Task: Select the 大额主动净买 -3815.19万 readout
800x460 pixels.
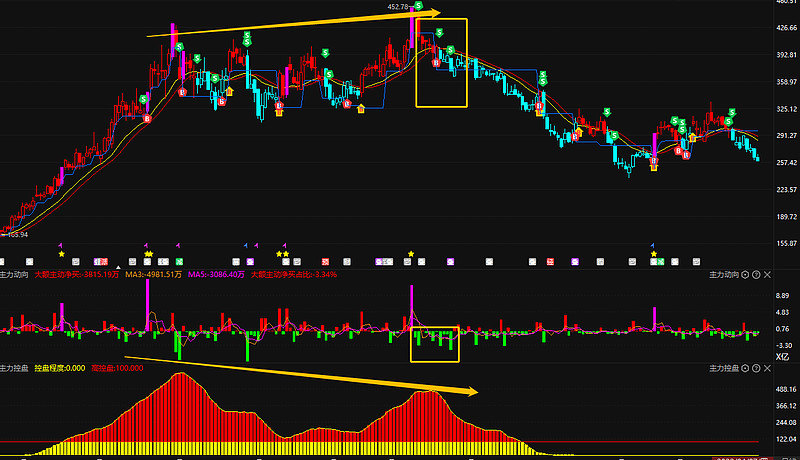Action: [x=77, y=275]
